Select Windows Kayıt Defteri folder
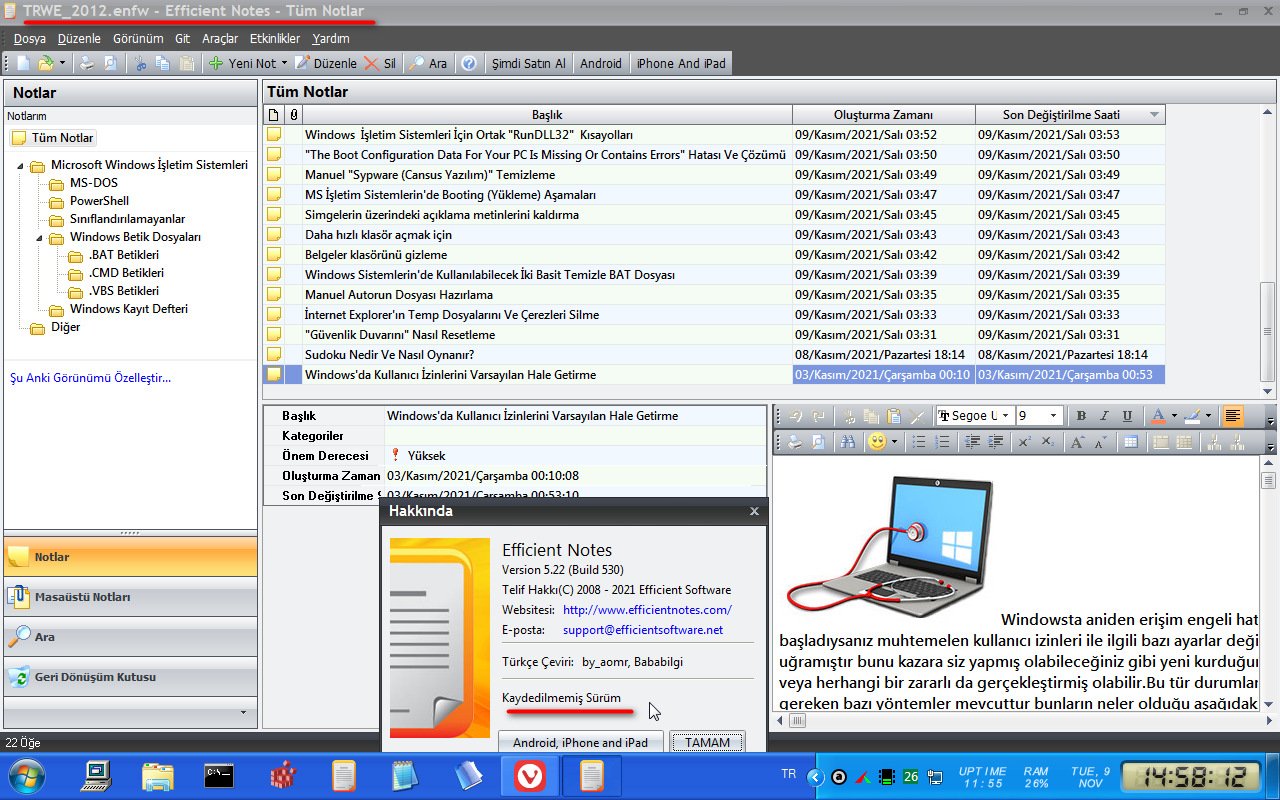 [x=129, y=309]
